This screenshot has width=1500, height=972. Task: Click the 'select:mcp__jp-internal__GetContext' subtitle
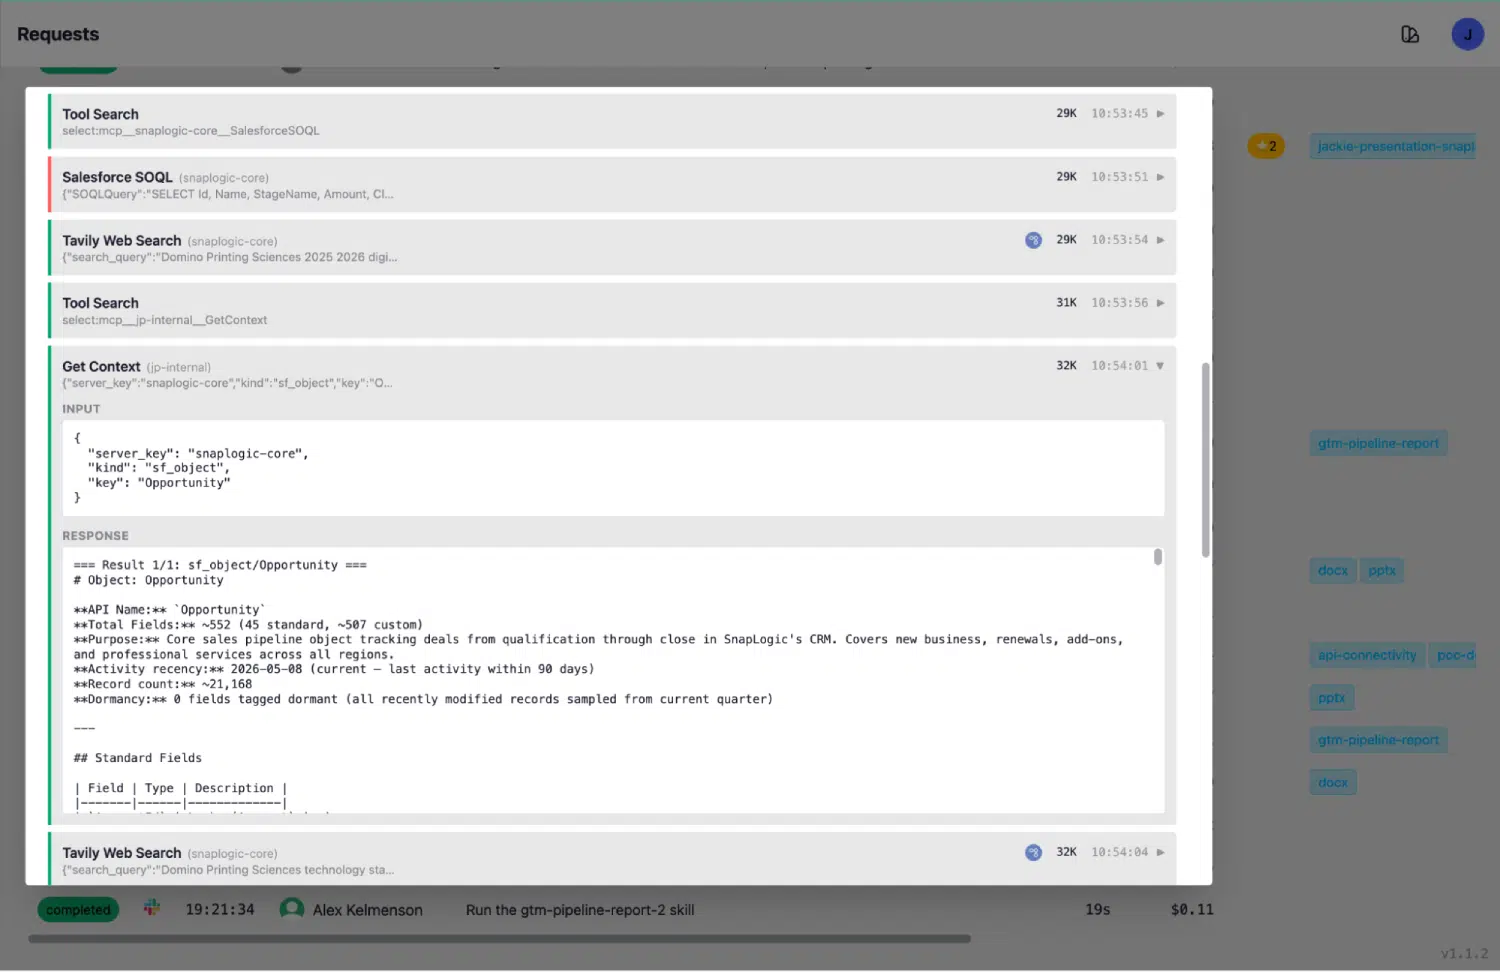point(165,321)
